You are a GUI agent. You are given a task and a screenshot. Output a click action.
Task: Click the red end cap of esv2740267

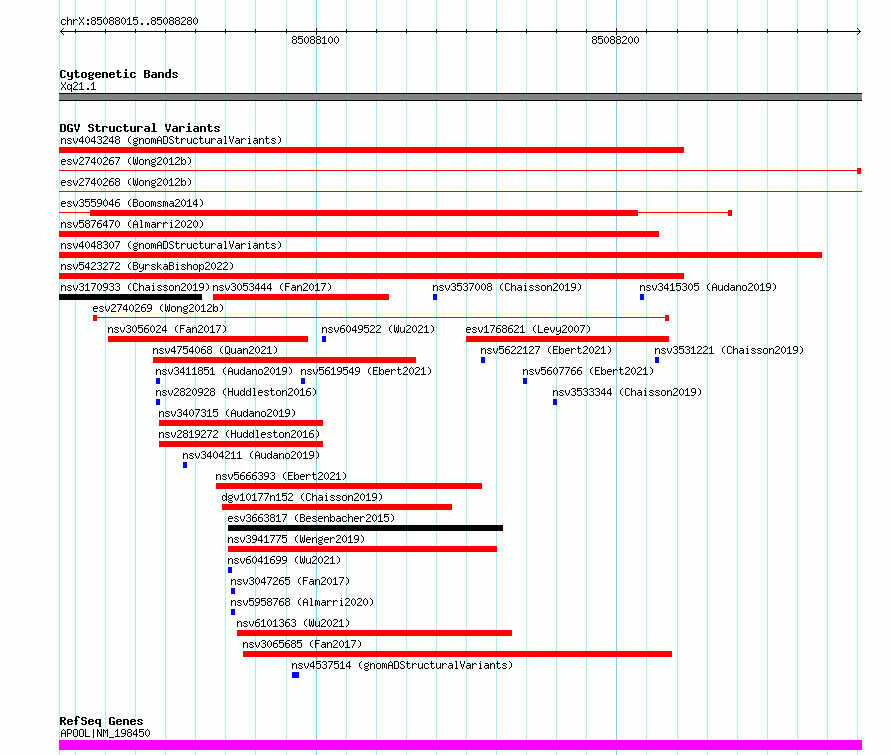click(x=859, y=171)
